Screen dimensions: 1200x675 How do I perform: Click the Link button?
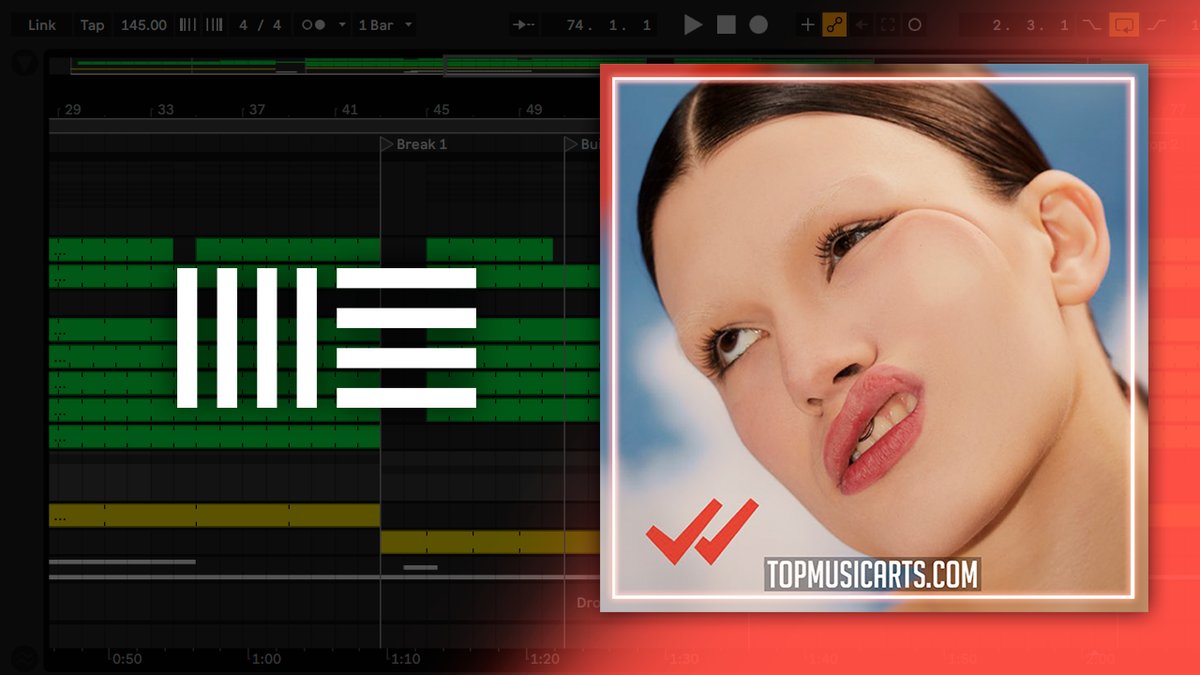tap(42, 25)
